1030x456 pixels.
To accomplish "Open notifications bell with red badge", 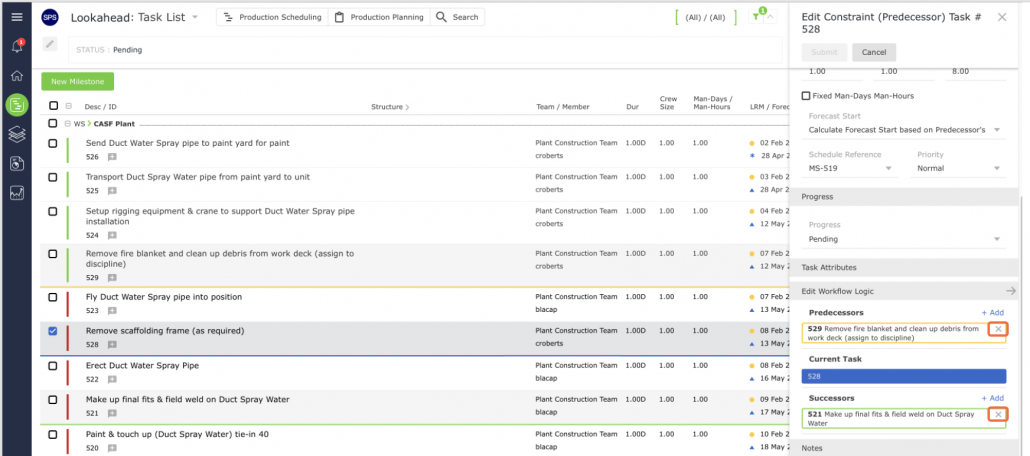I will click(17, 47).
